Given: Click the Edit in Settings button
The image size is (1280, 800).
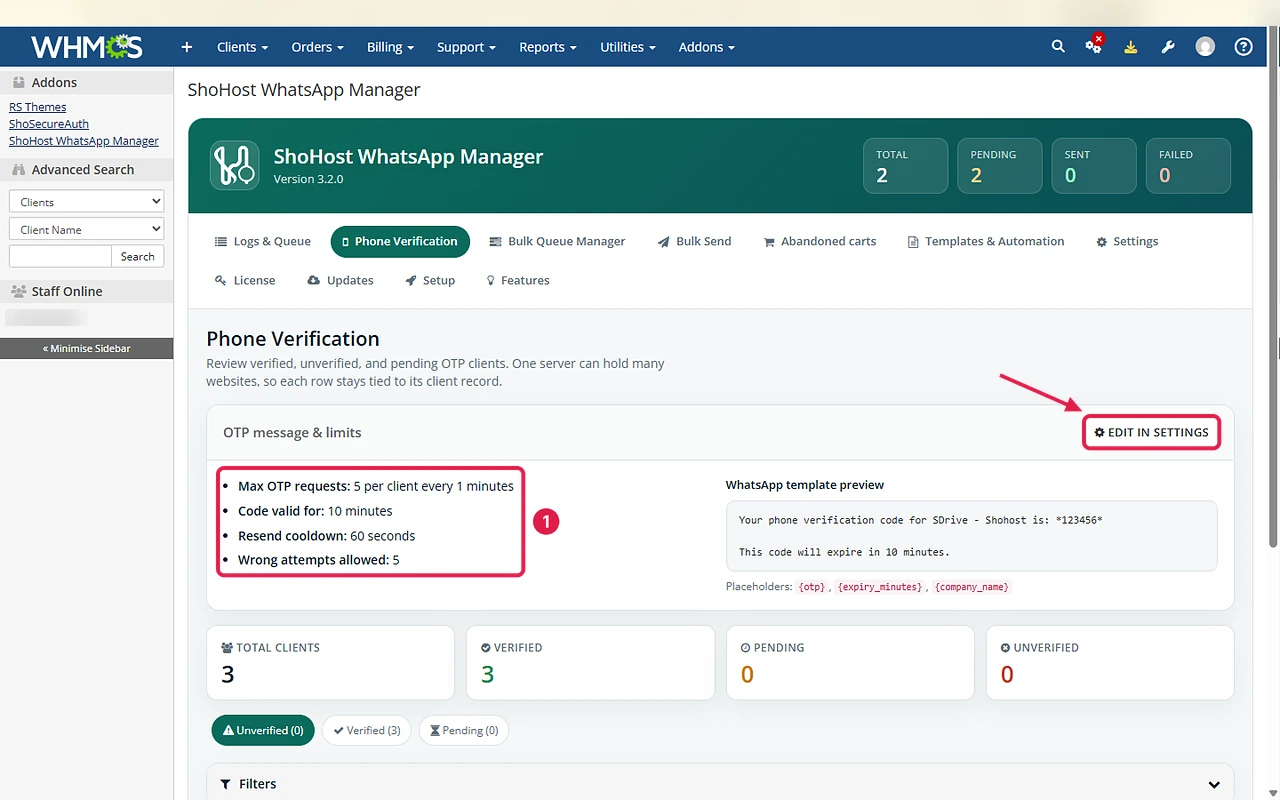Looking at the screenshot, I should [x=1152, y=432].
